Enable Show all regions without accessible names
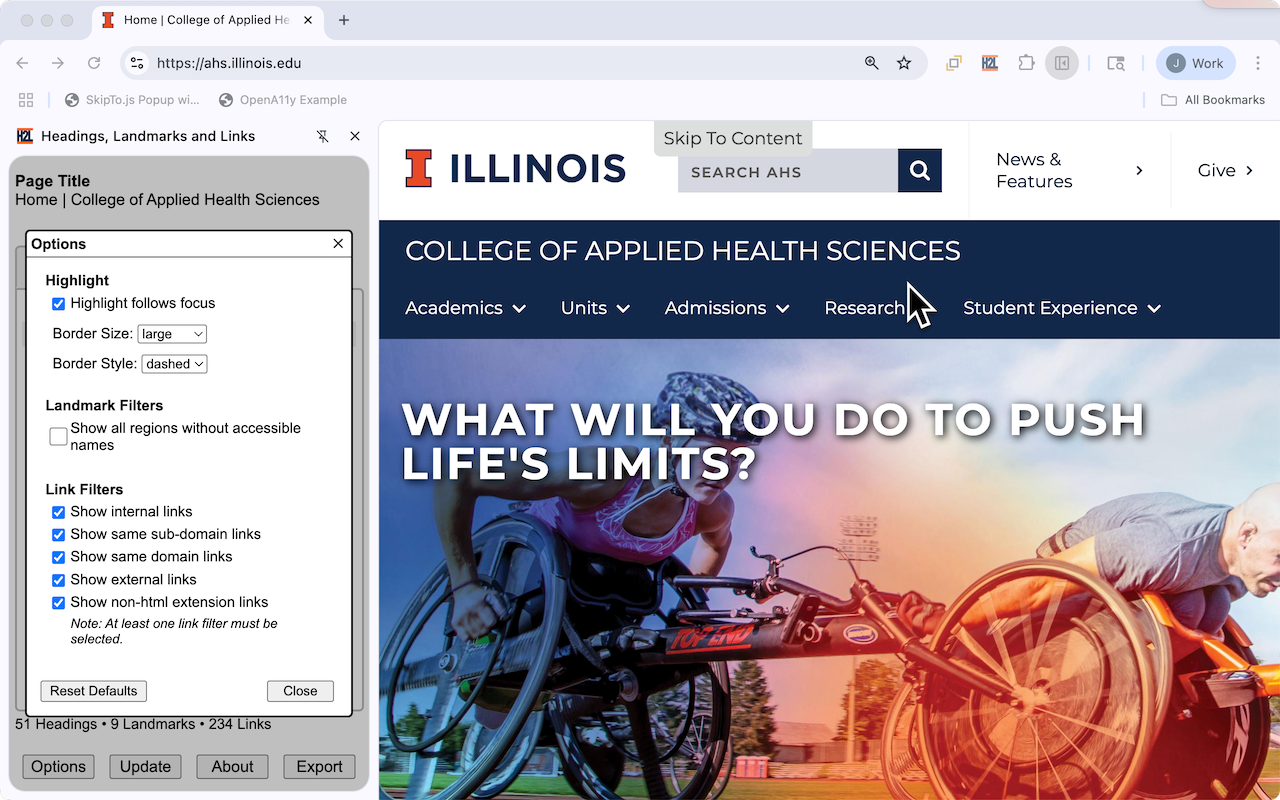 [59, 436]
